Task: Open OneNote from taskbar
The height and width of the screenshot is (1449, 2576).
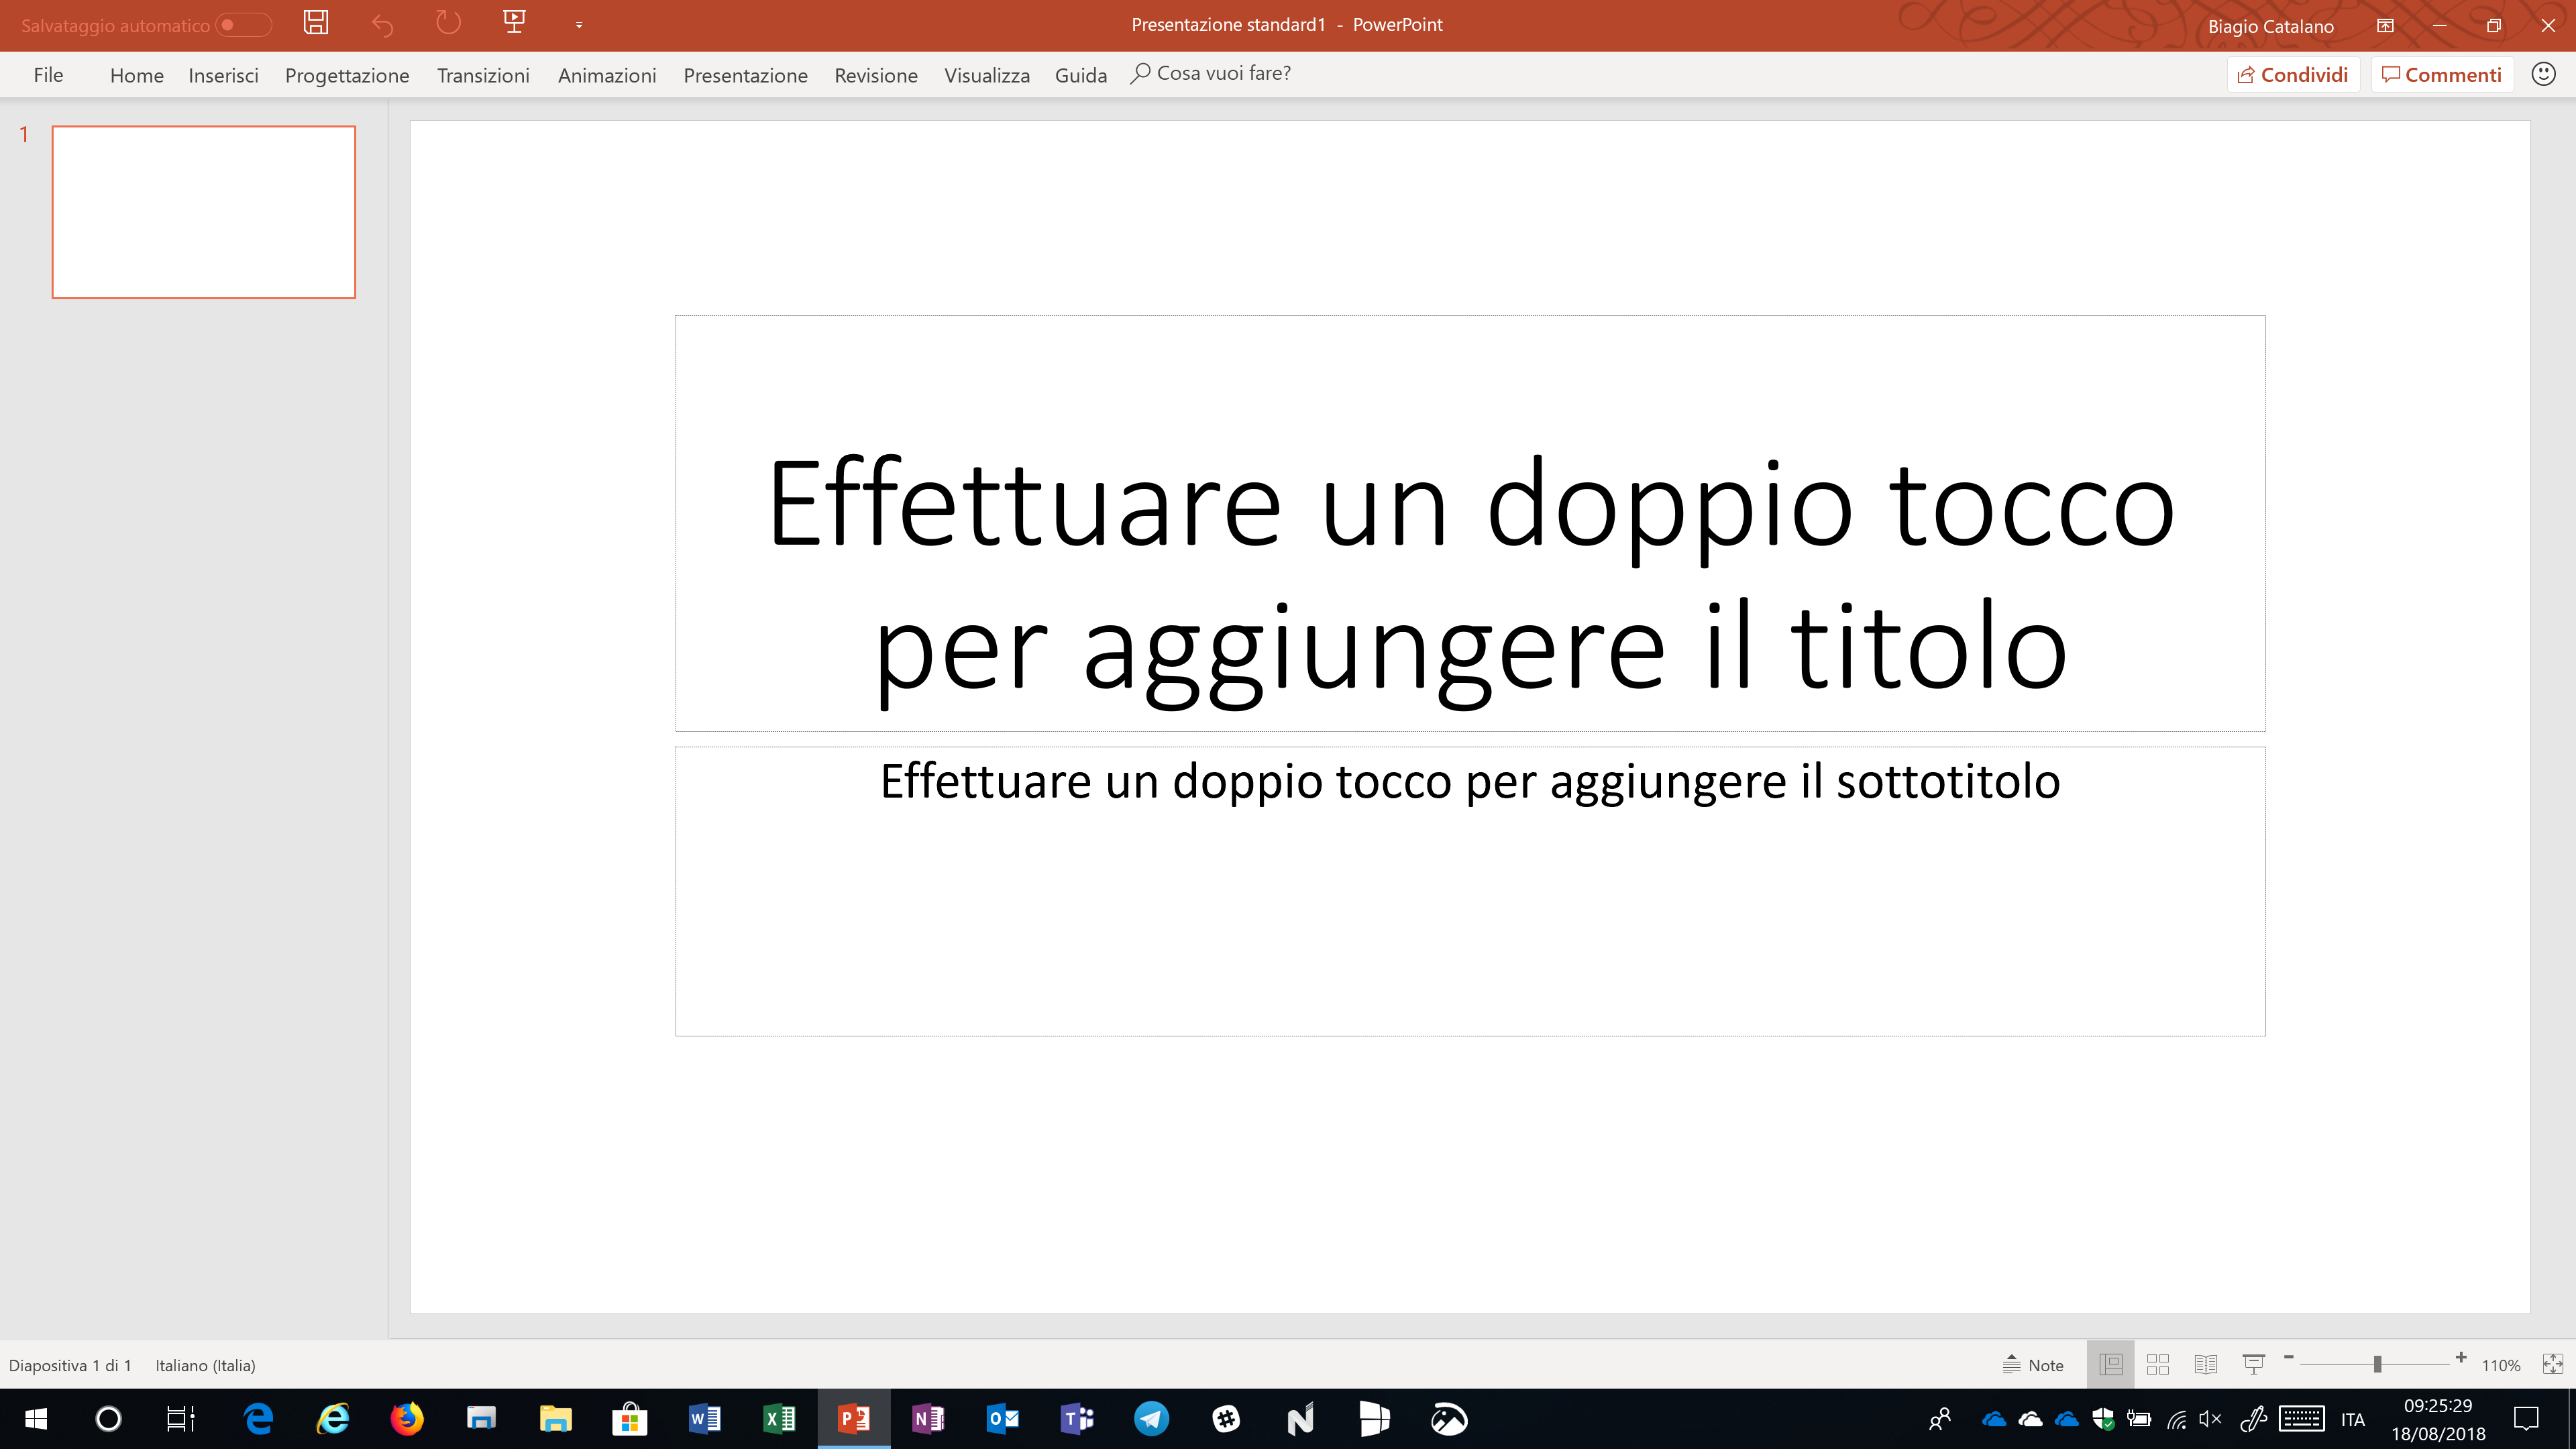Action: (x=928, y=1419)
